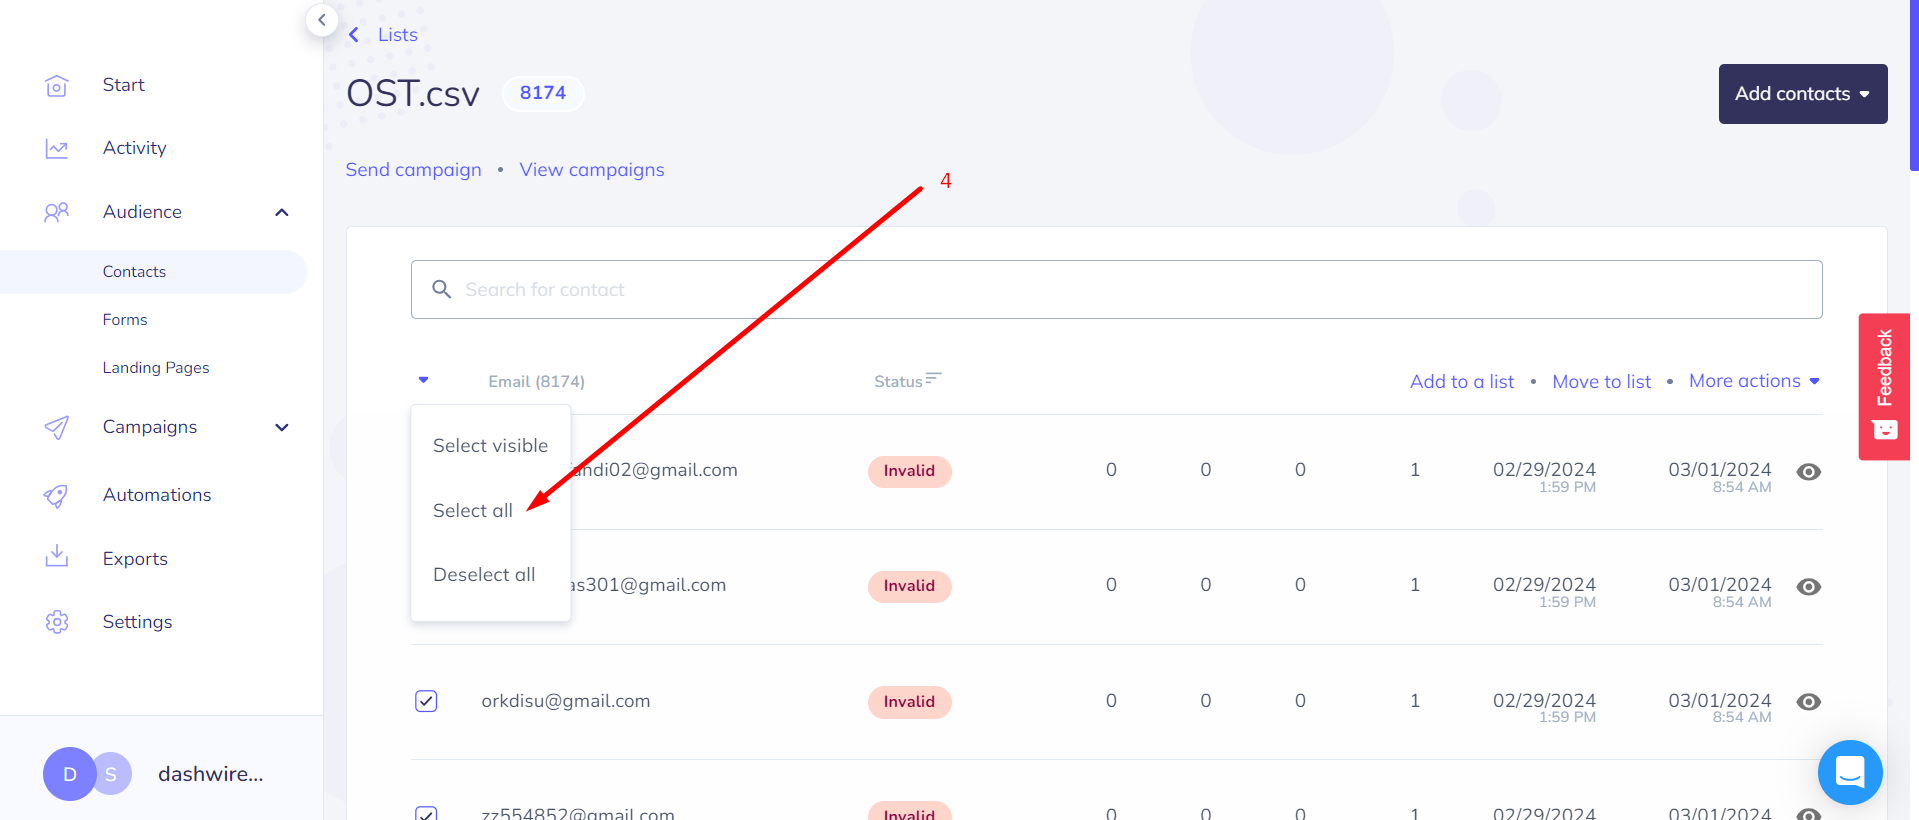Open the Start home icon
The height and width of the screenshot is (820, 1919).
click(57, 86)
